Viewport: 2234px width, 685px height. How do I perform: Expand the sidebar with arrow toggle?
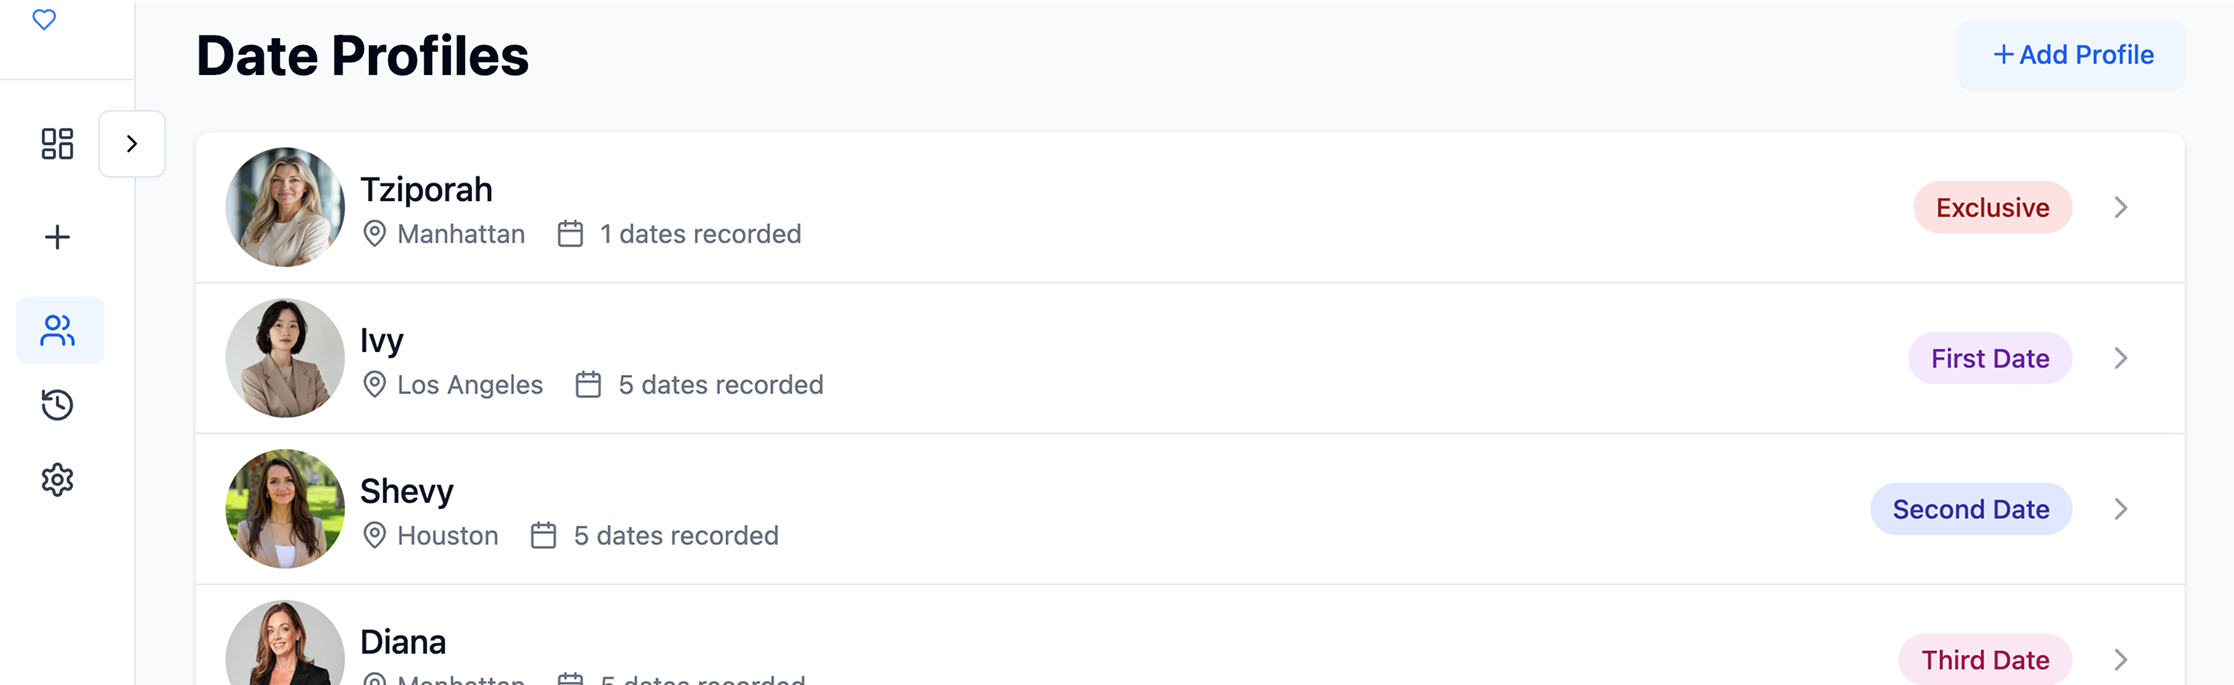pos(132,144)
